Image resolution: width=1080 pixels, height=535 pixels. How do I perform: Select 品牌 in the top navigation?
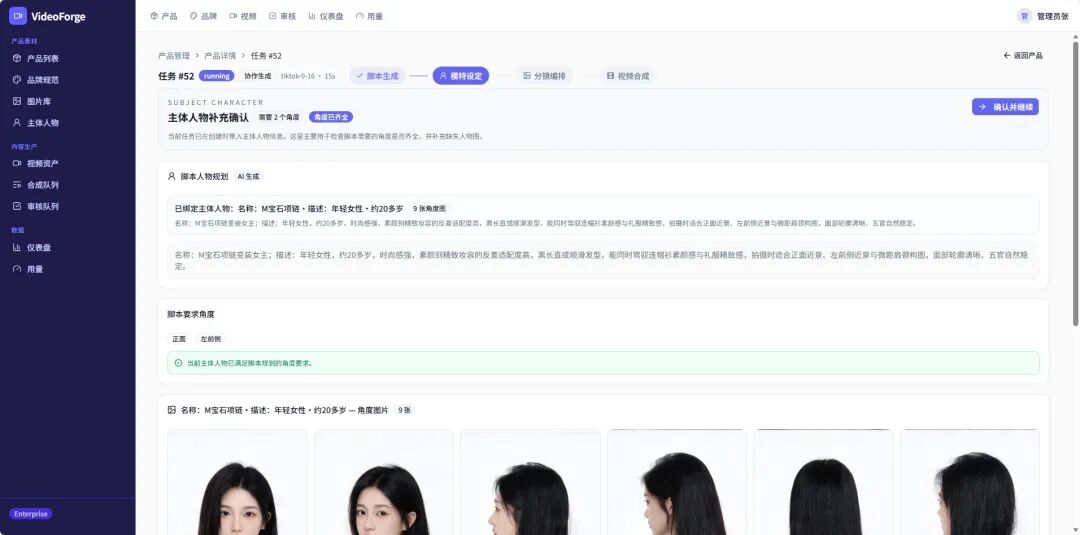(x=203, y=16)
